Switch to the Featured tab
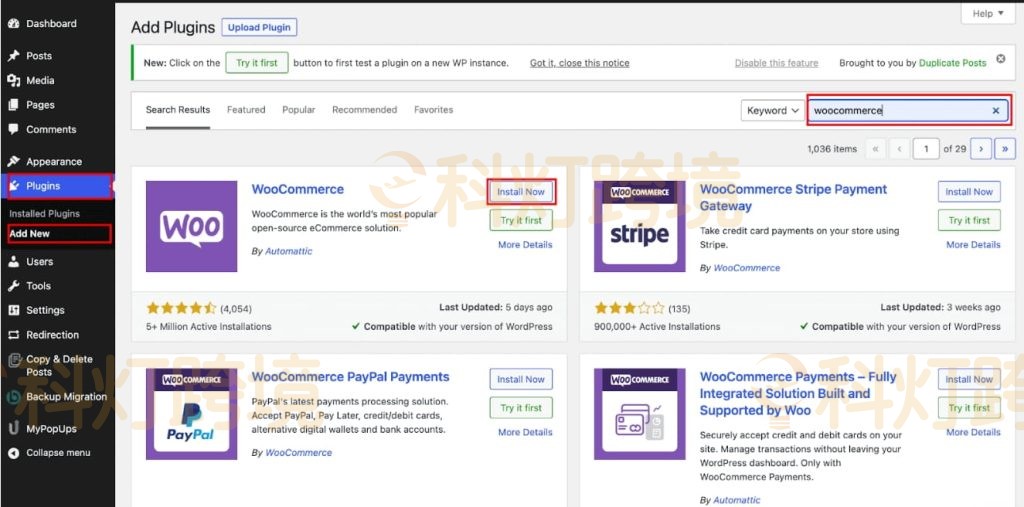This screenshot has height=507, width=1024. coord(246,110)
